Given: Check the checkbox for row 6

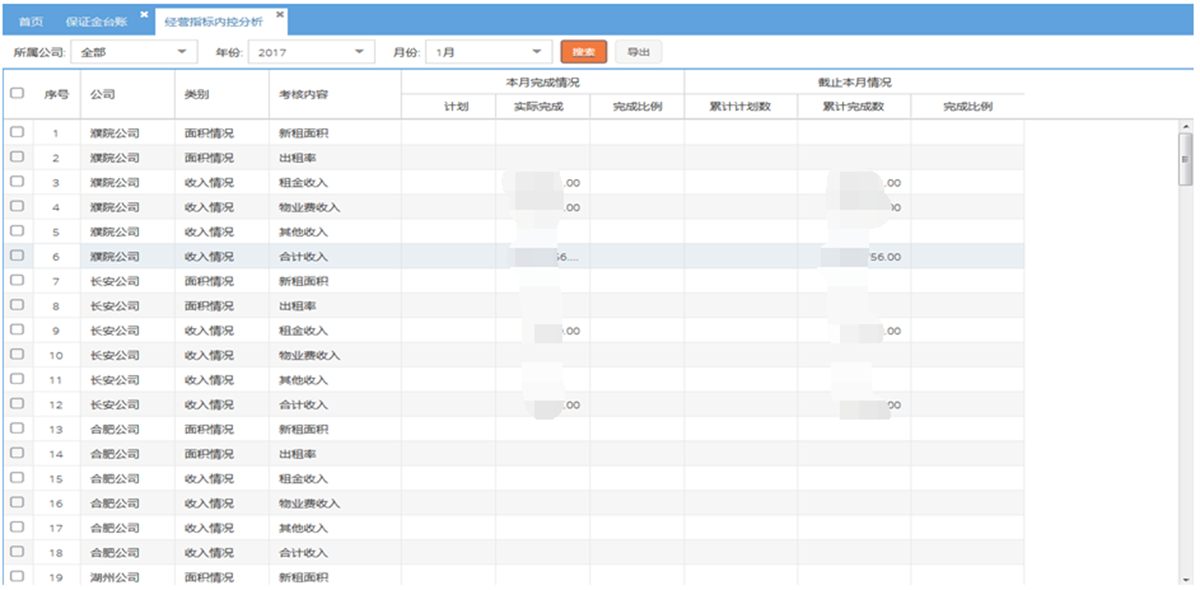Looking at the screenshot, I should tap(17, 256).
